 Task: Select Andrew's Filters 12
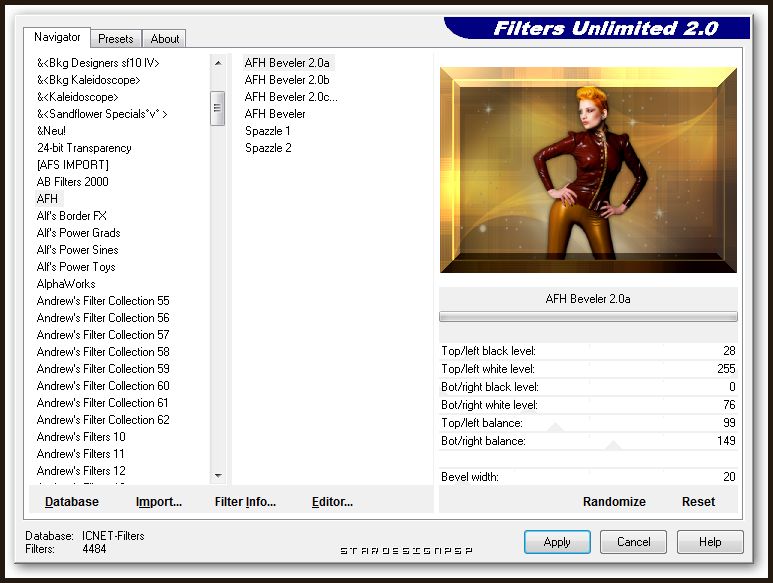tap(81, 471)
